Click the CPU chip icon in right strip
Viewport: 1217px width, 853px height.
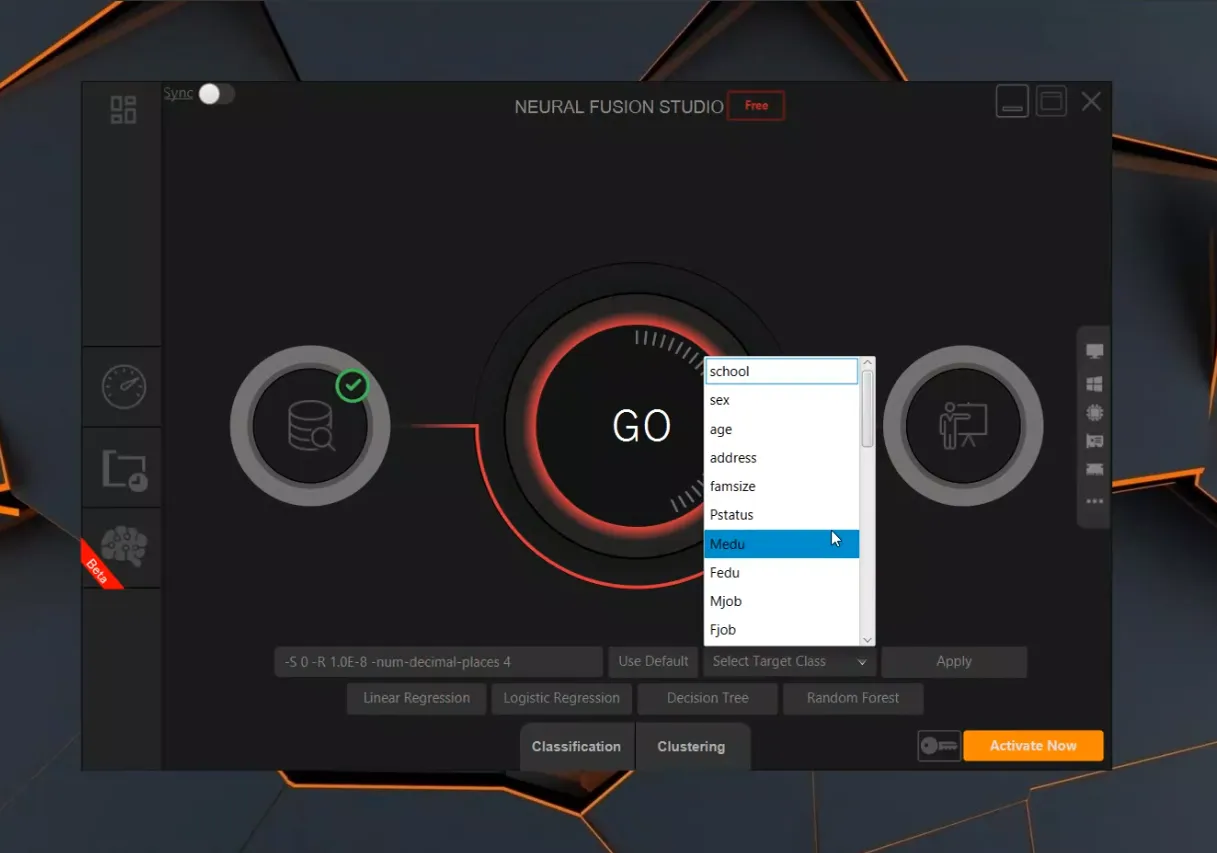(1095, 412)
